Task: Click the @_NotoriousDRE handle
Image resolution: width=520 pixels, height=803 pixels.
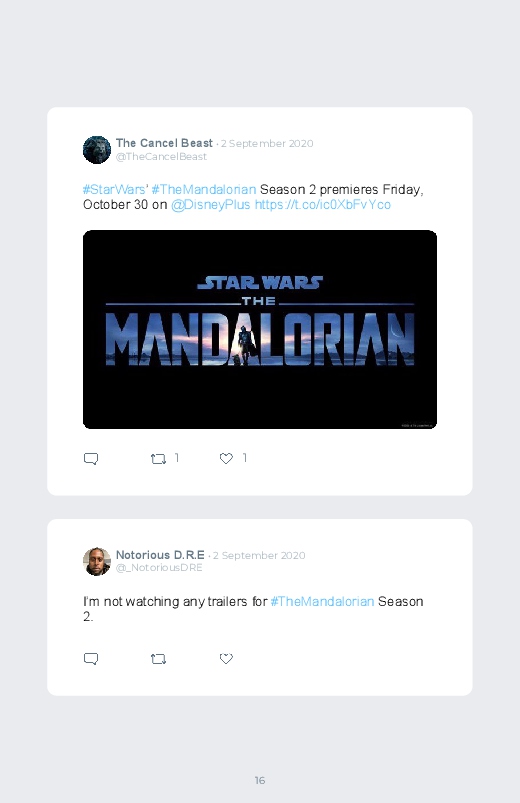Action: pos(159,568)
